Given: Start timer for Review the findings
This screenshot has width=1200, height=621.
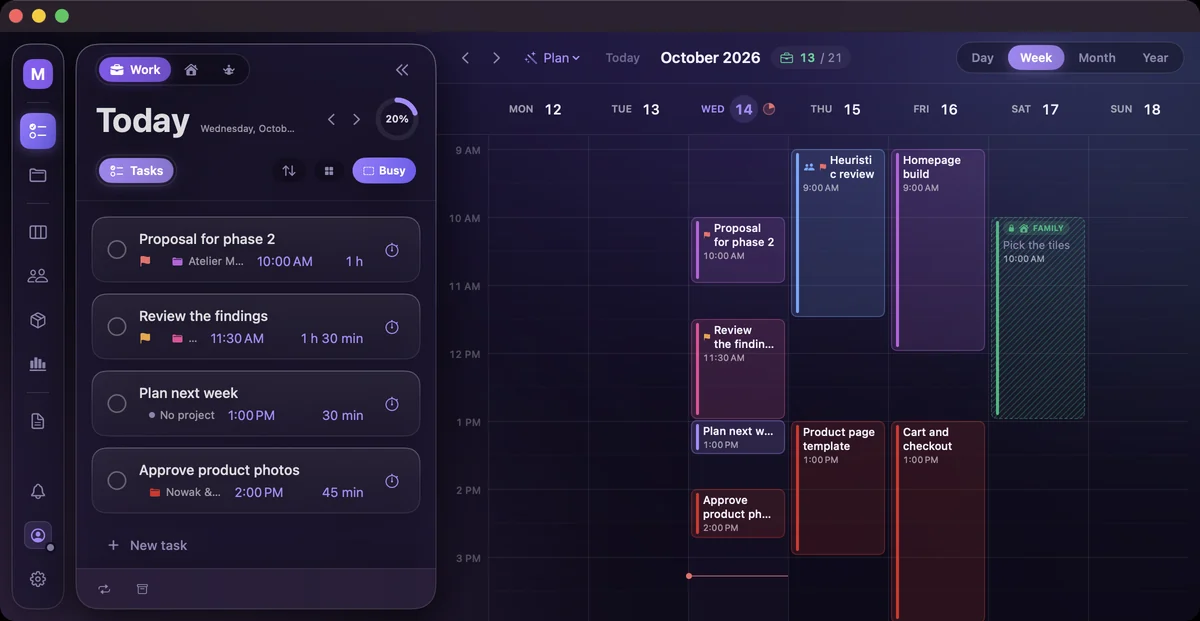Looking at the screenshot, I should click(x=392, y=327).
